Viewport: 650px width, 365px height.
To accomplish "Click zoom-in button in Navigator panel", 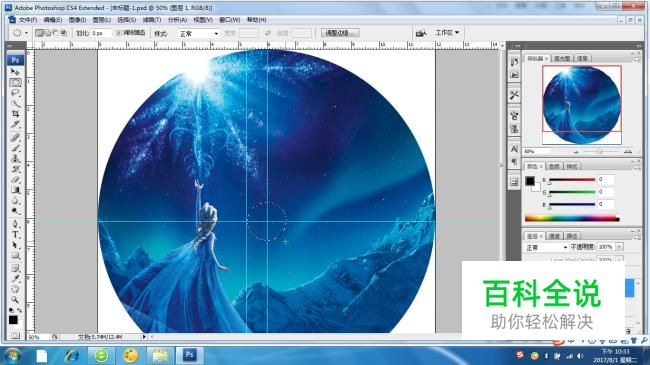I will (x=628, y=151).
